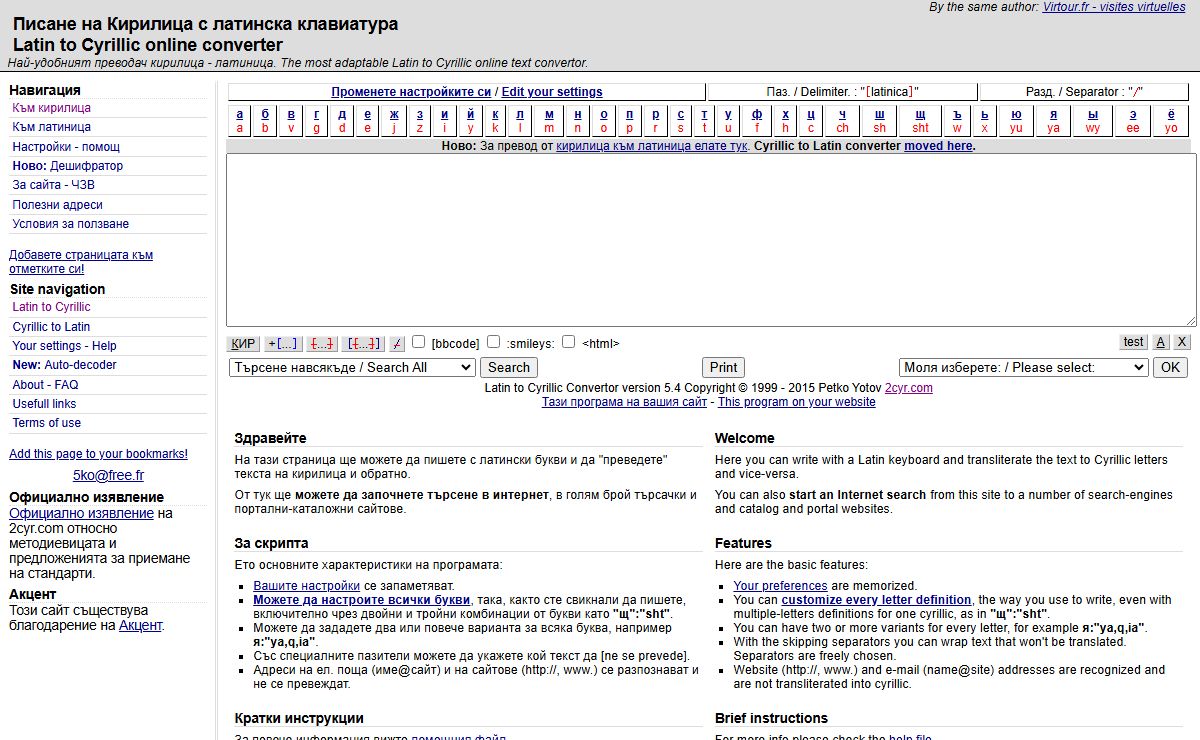Screen dimensions: 1200x740
Task: Expand the Please select dropdown
Action: [1023, 367]
